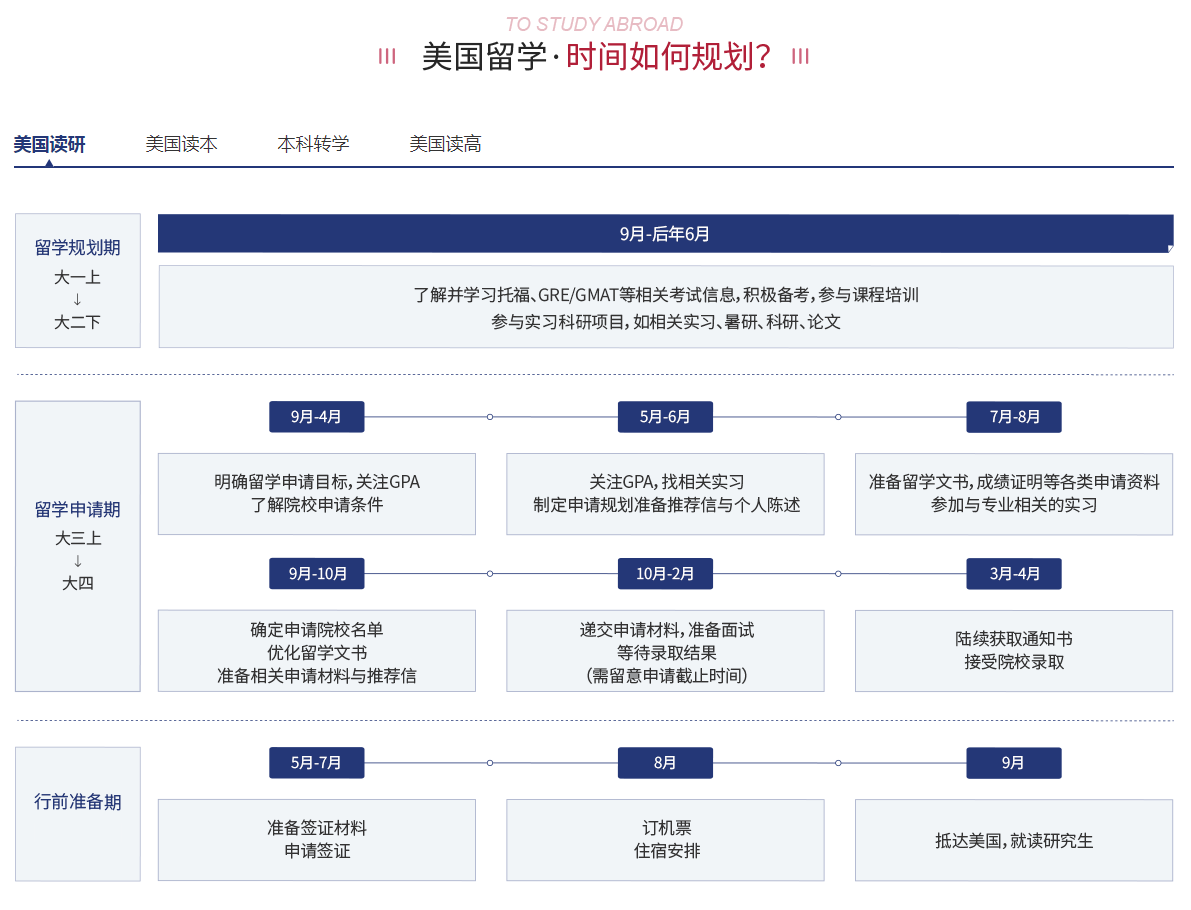Pick the 3月-4月 timeline badge
Screen dimensions: 1191x910
1013,574
